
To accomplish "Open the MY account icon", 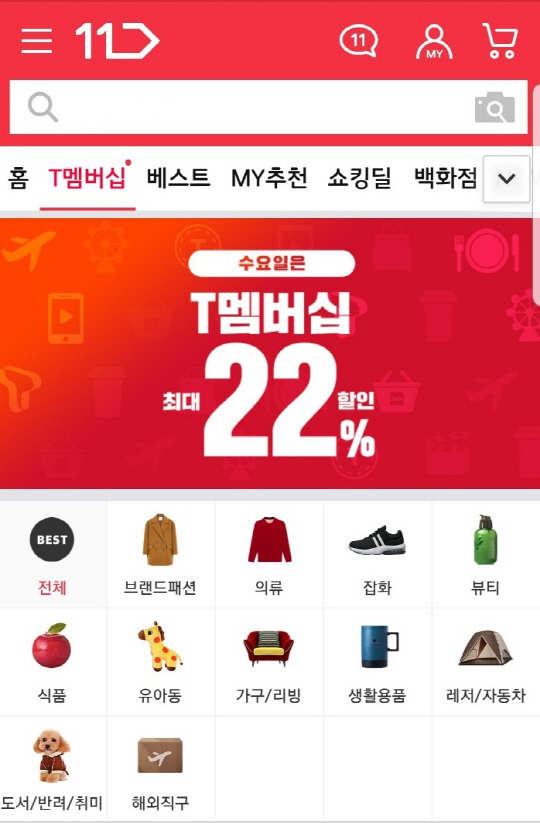I will 434,41.
